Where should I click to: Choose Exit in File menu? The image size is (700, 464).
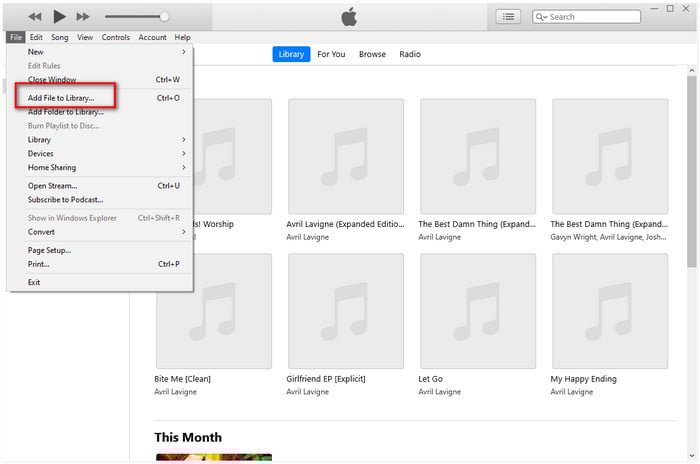100,282
